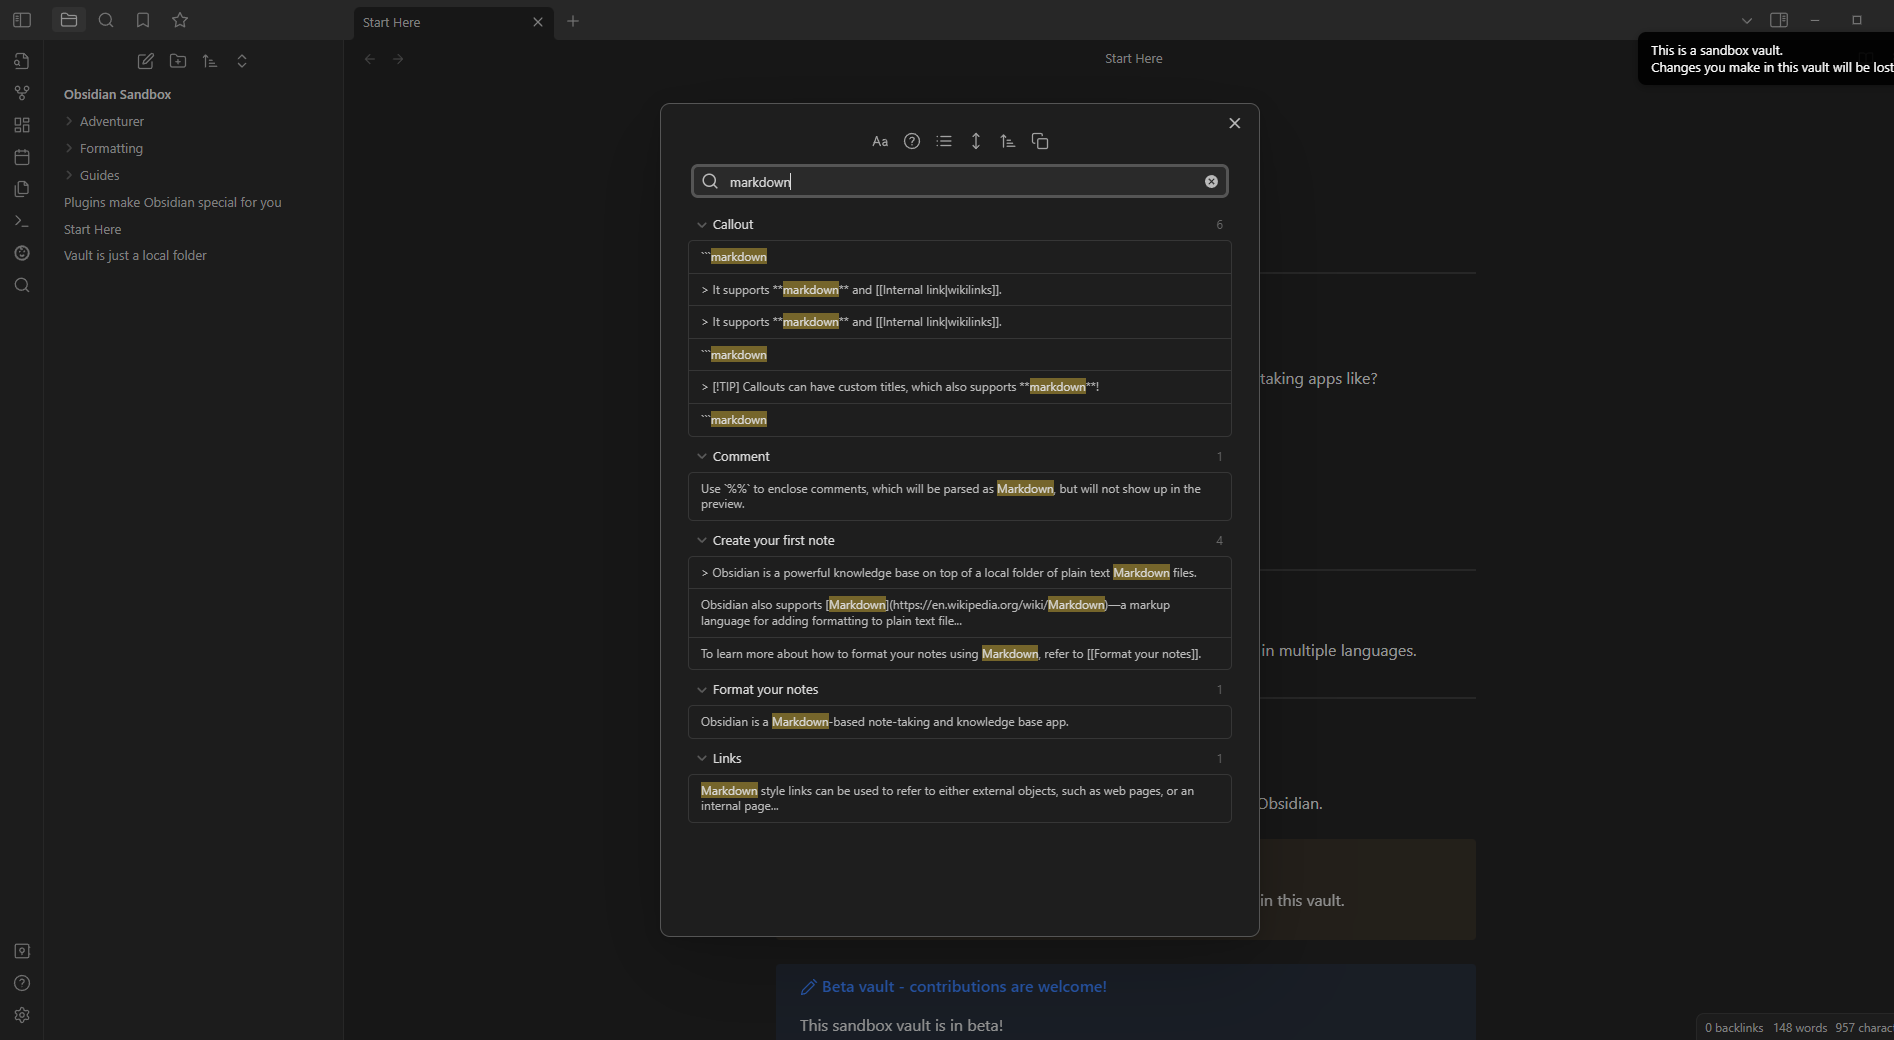1894x1040 pixels.
Task: Open the bookmarks tab icon
Action: click(x=143, y=20)
